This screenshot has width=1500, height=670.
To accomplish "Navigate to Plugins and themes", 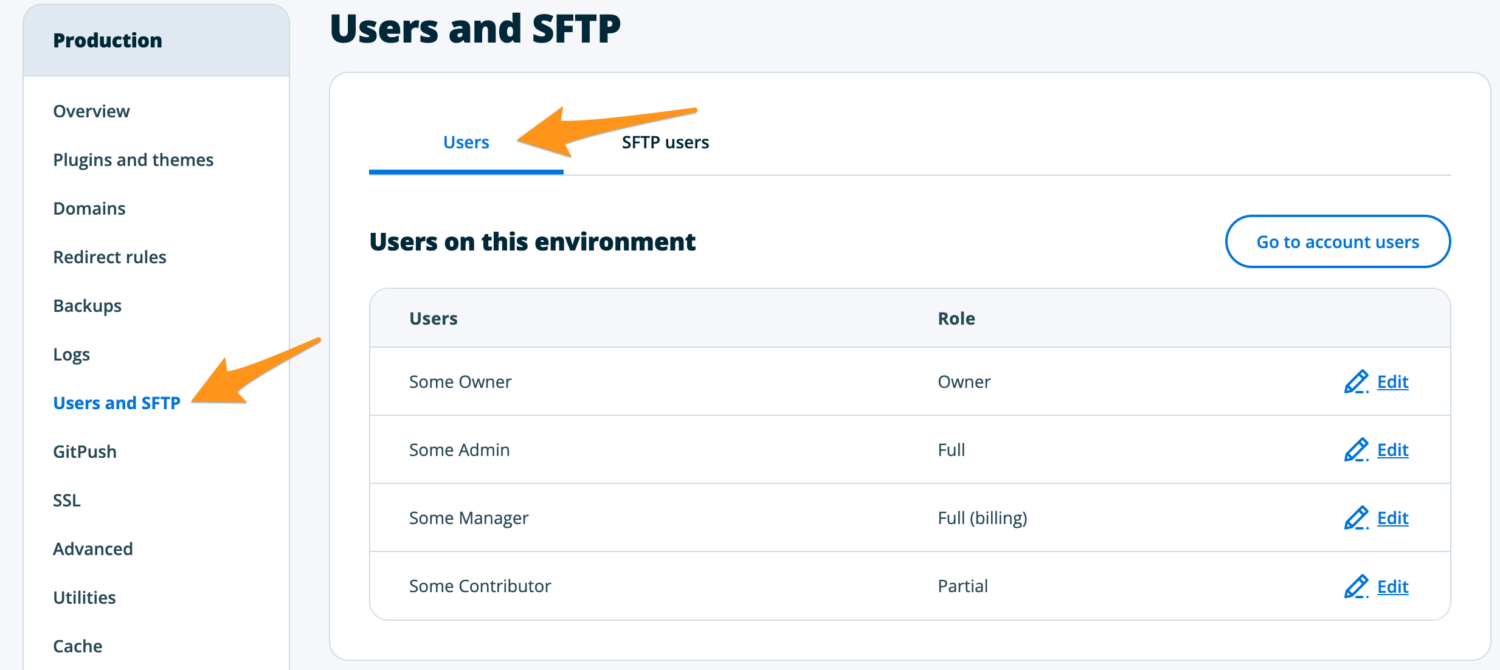I will (x=133, y=159).
